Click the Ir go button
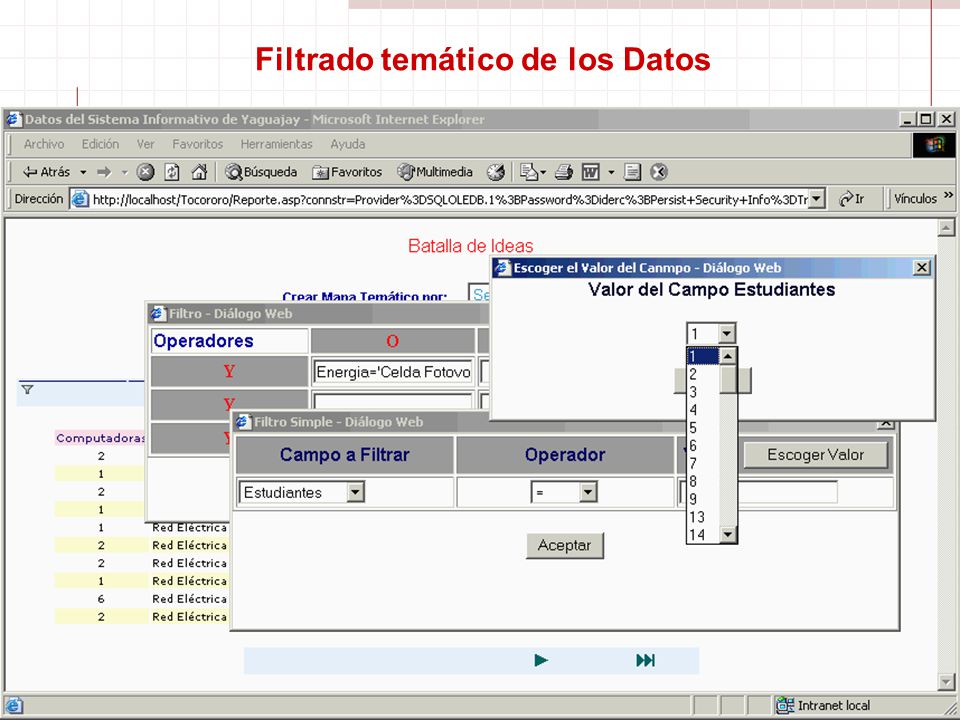The width and height of the screenshot is (960, 720). pyautogui.click(x=852, y=199)
